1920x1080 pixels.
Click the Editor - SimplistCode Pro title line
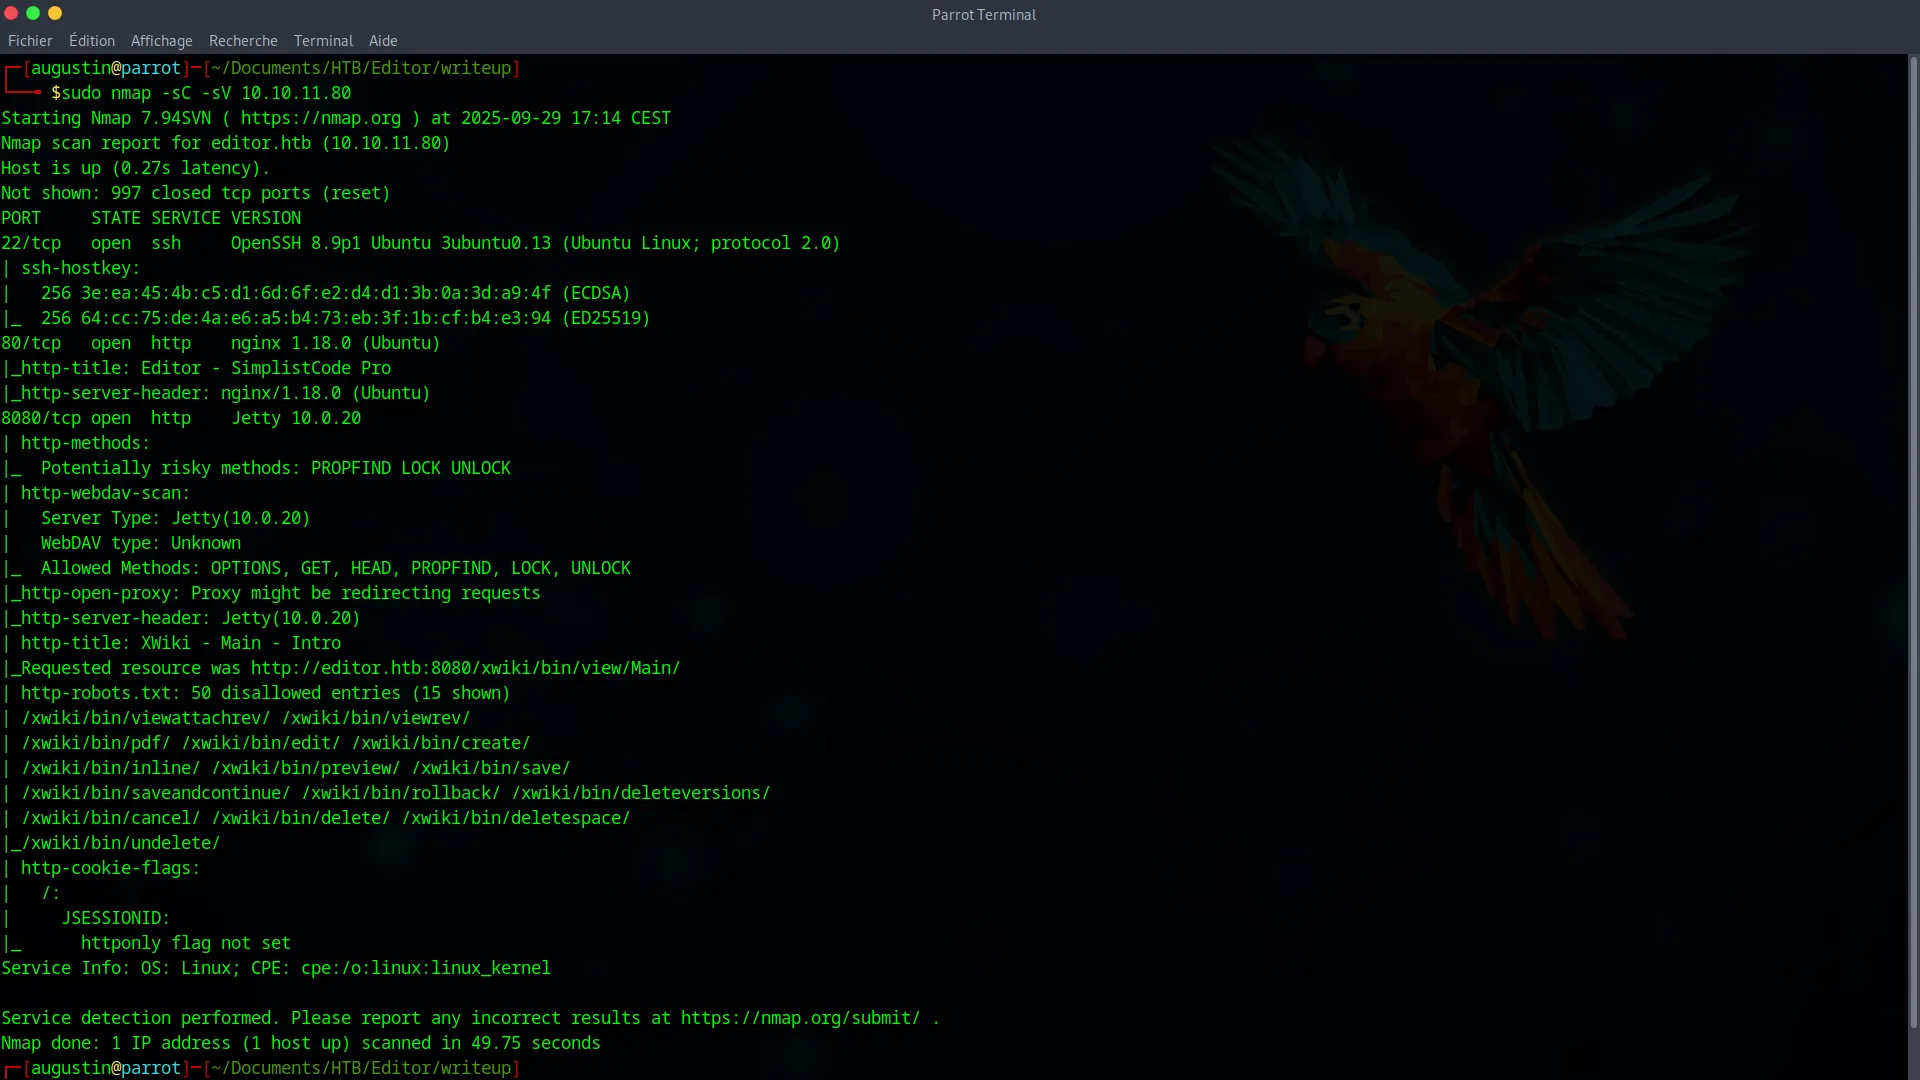(197, 368)
